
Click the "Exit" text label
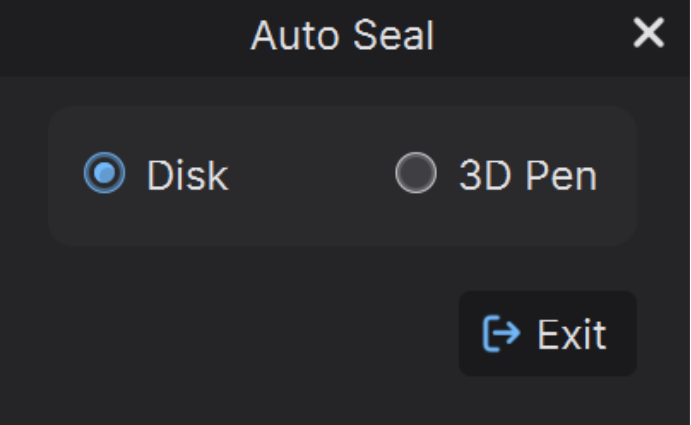click(572, 335)
